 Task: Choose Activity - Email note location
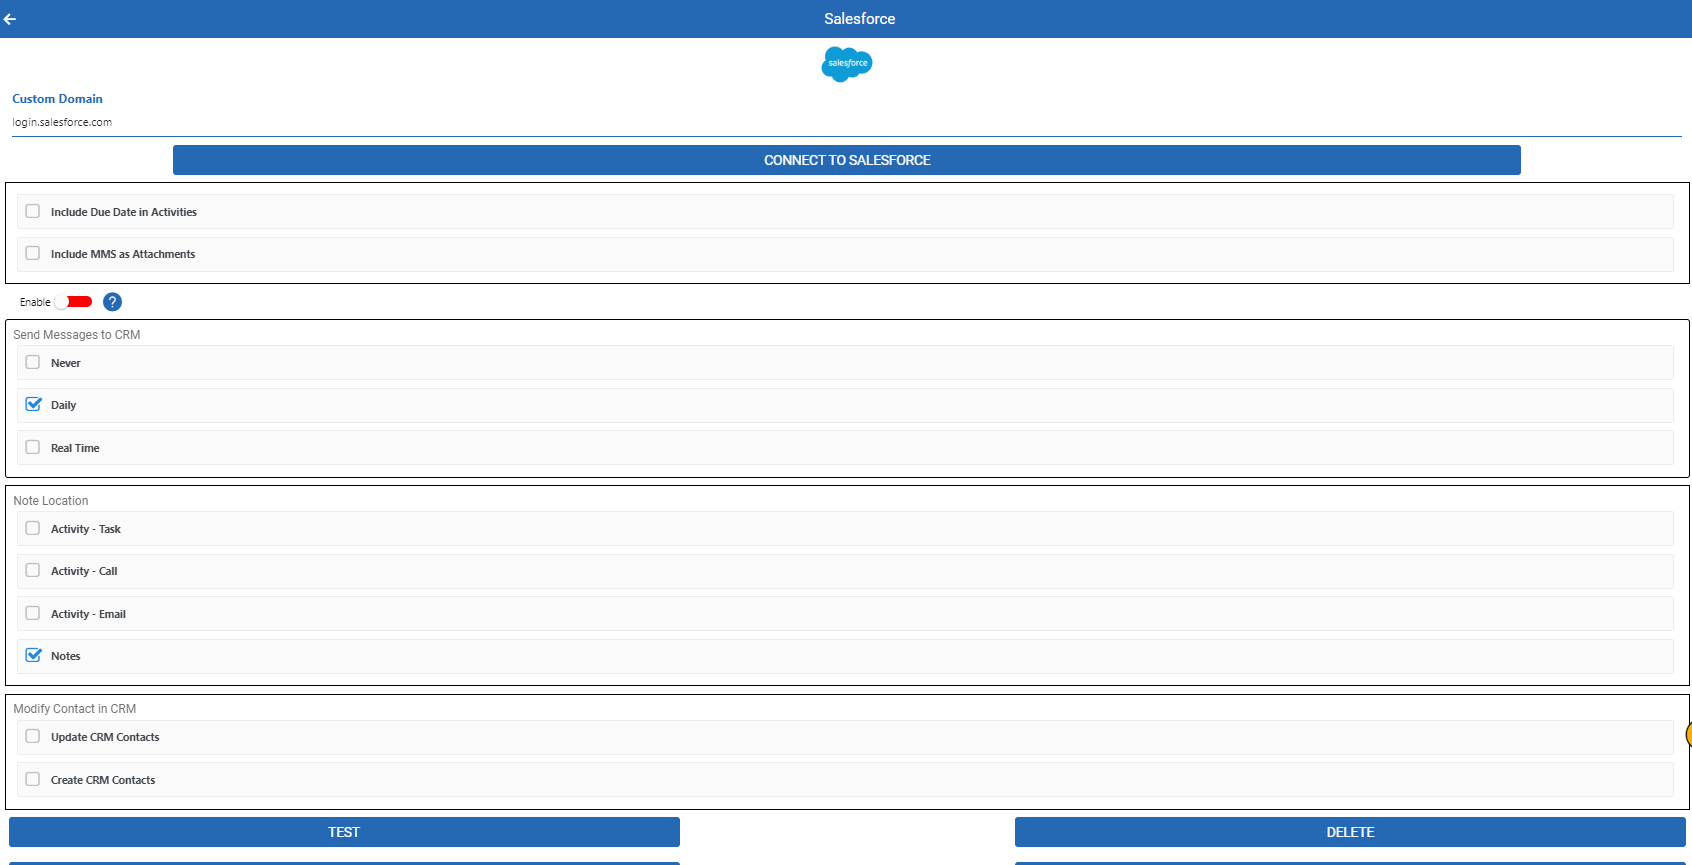coord(33,614)
